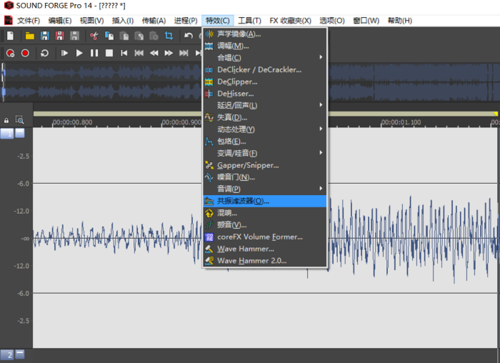Open Wave Hammer 2.0 effect

click(265, 261)
